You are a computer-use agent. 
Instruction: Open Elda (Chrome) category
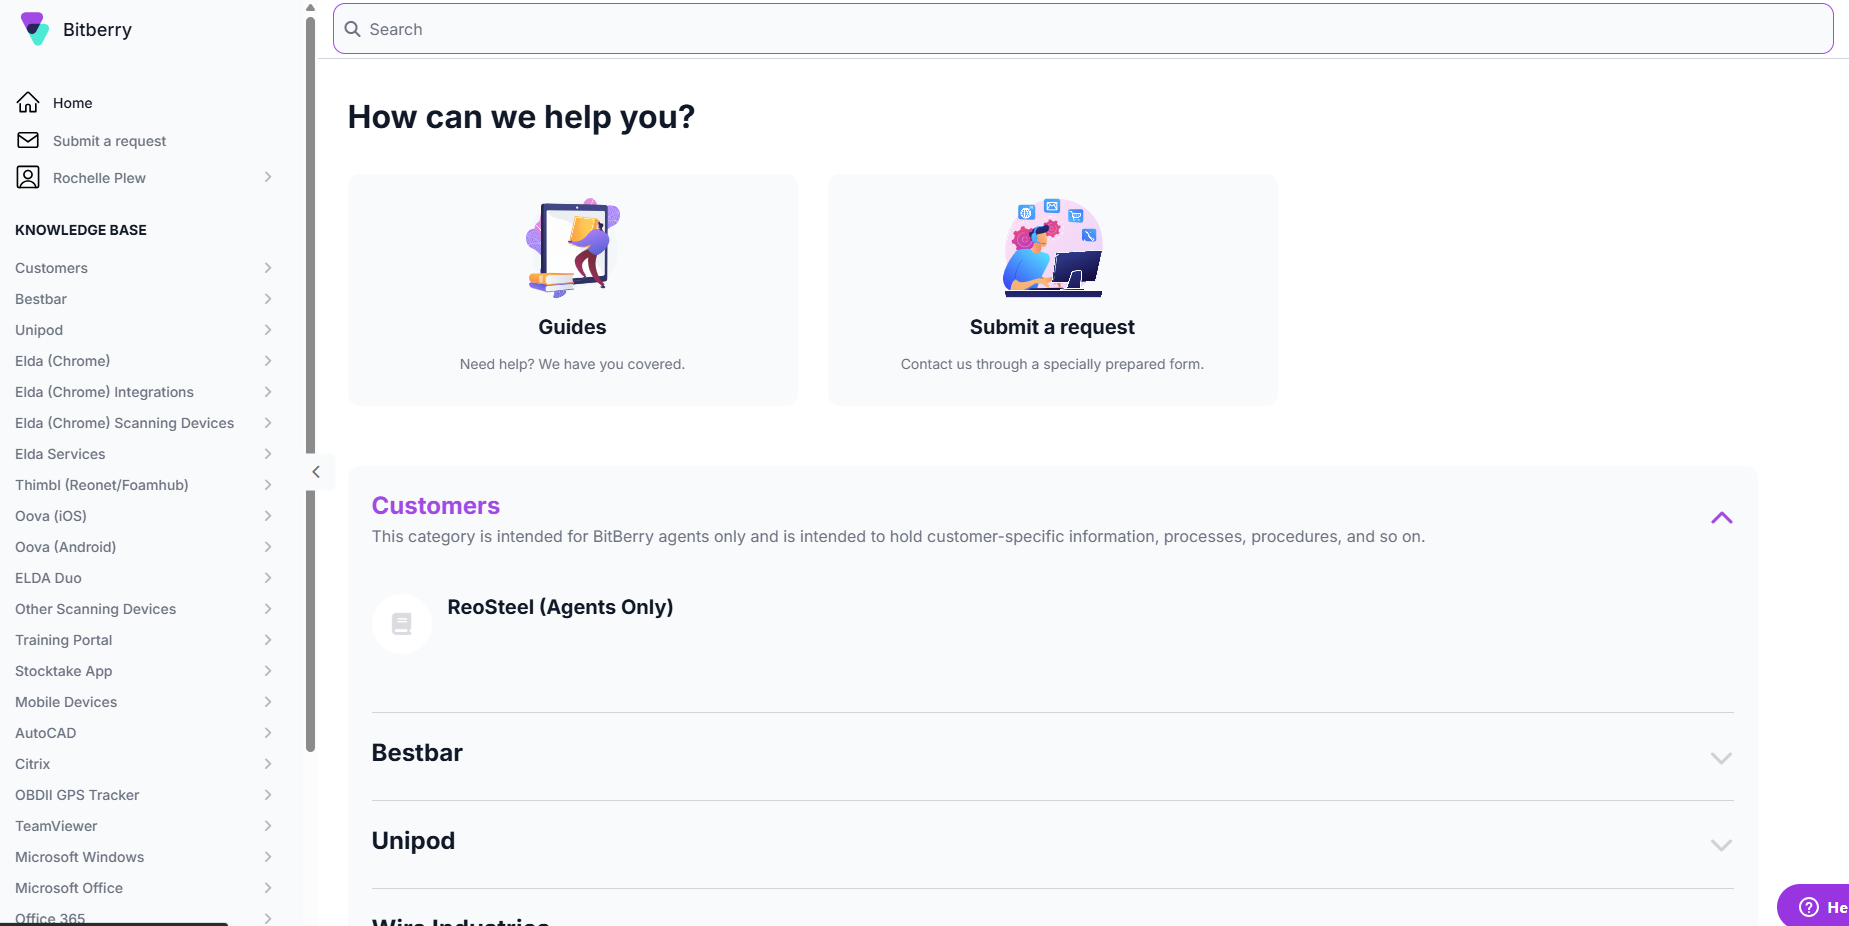tap(62, 361)
